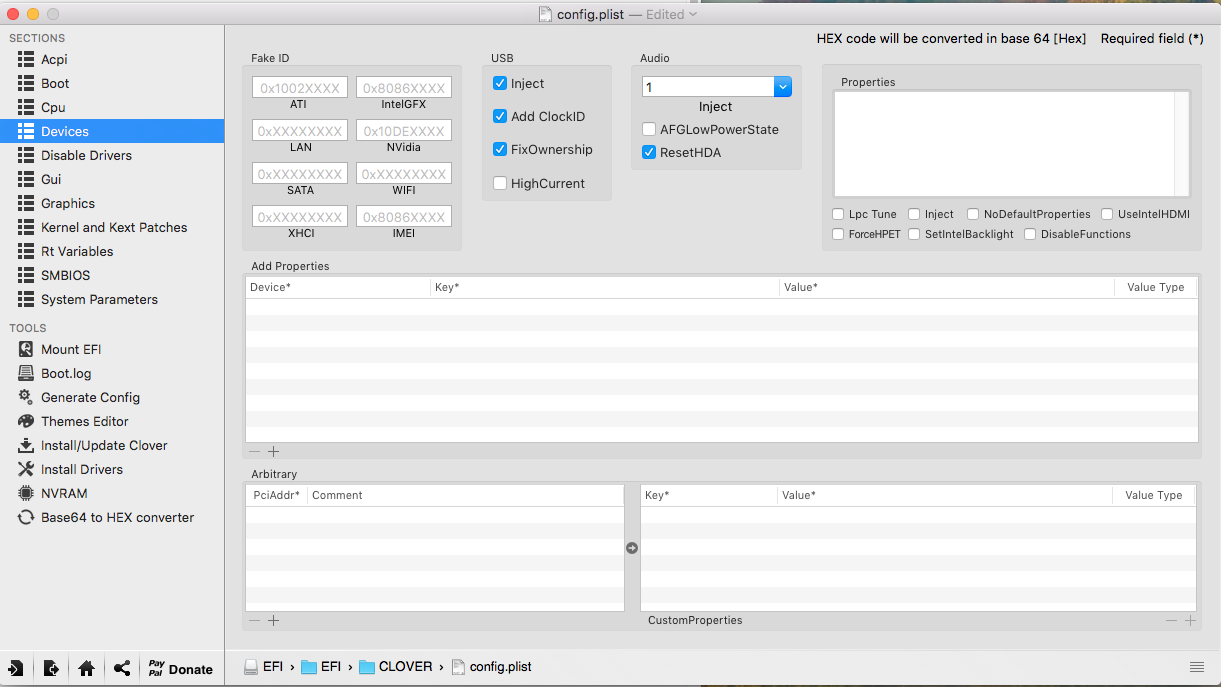Add a row to Add Properties table
Image resolution: width=1221 pixels, height=687 pixels.
(273, 452)
